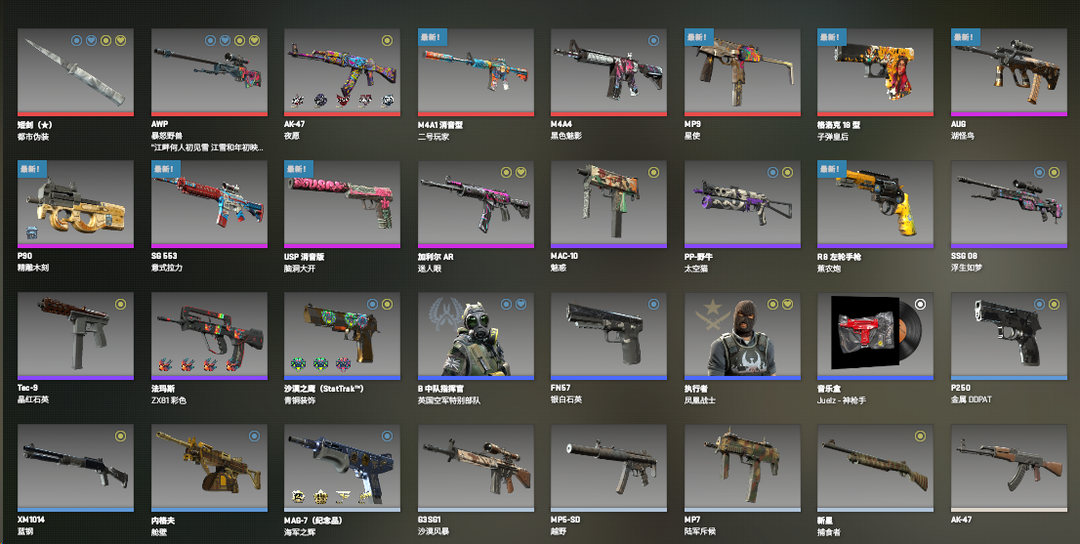Click the small sticker icon on the P90 tile
1080x544 pixels.
pos(32,231)
